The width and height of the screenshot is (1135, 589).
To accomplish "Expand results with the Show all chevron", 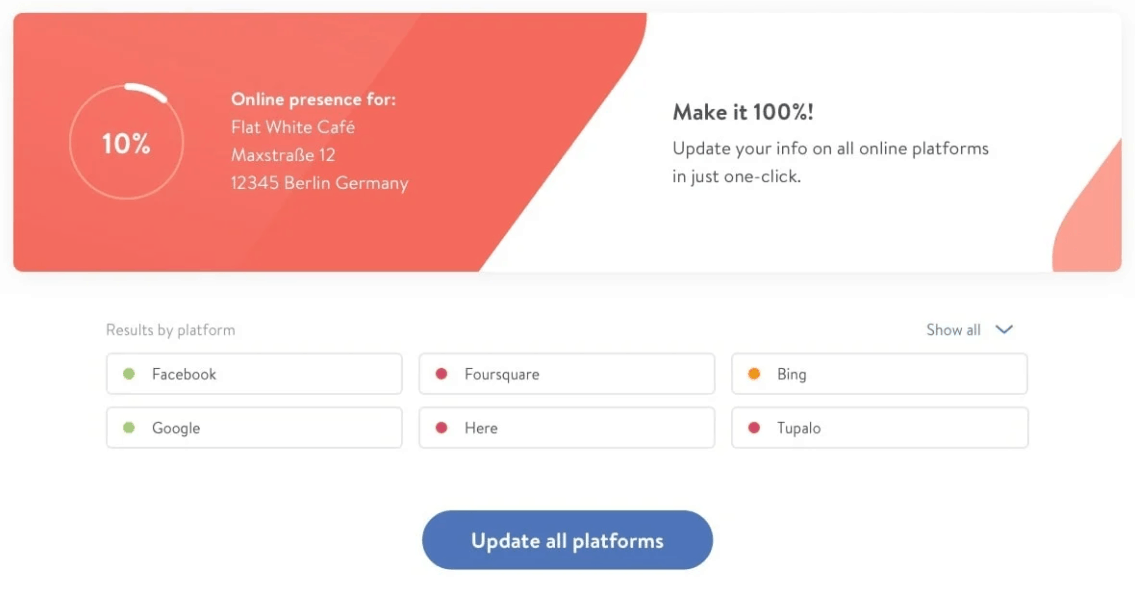I will pyautogui.click(x=1004, y=330).
